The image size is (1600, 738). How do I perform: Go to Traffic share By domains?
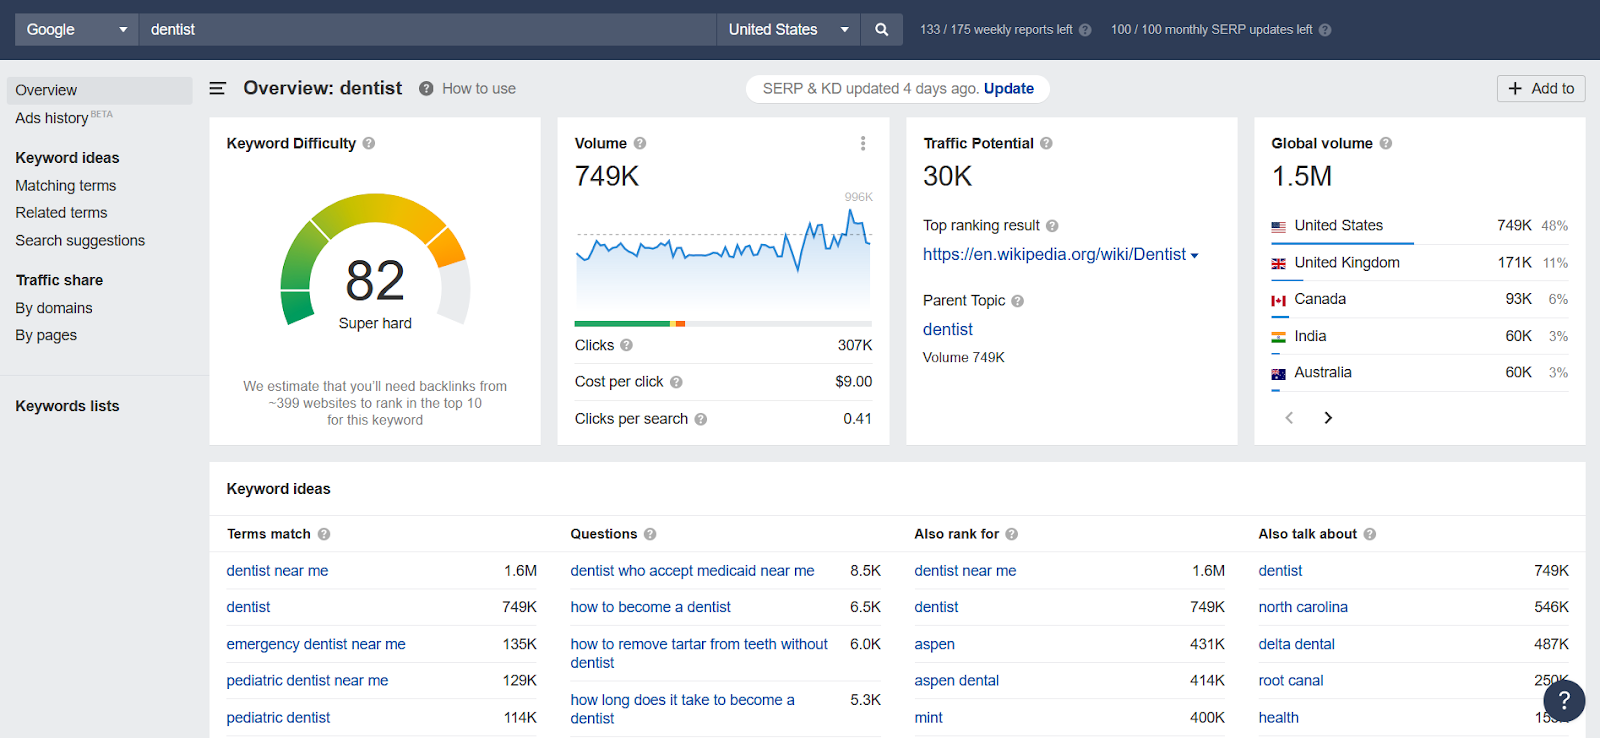click(54, 308)
